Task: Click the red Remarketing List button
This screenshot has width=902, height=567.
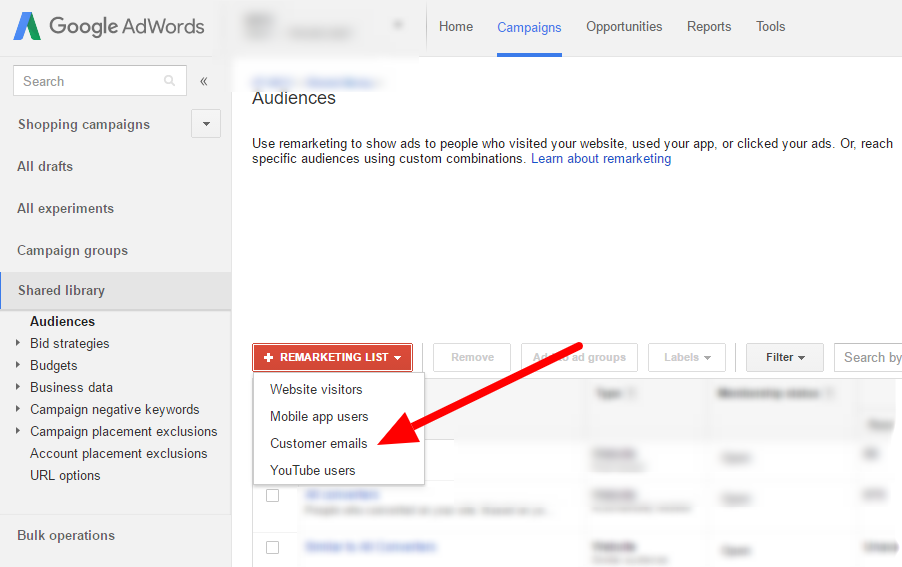Action: tap(332, 357)
